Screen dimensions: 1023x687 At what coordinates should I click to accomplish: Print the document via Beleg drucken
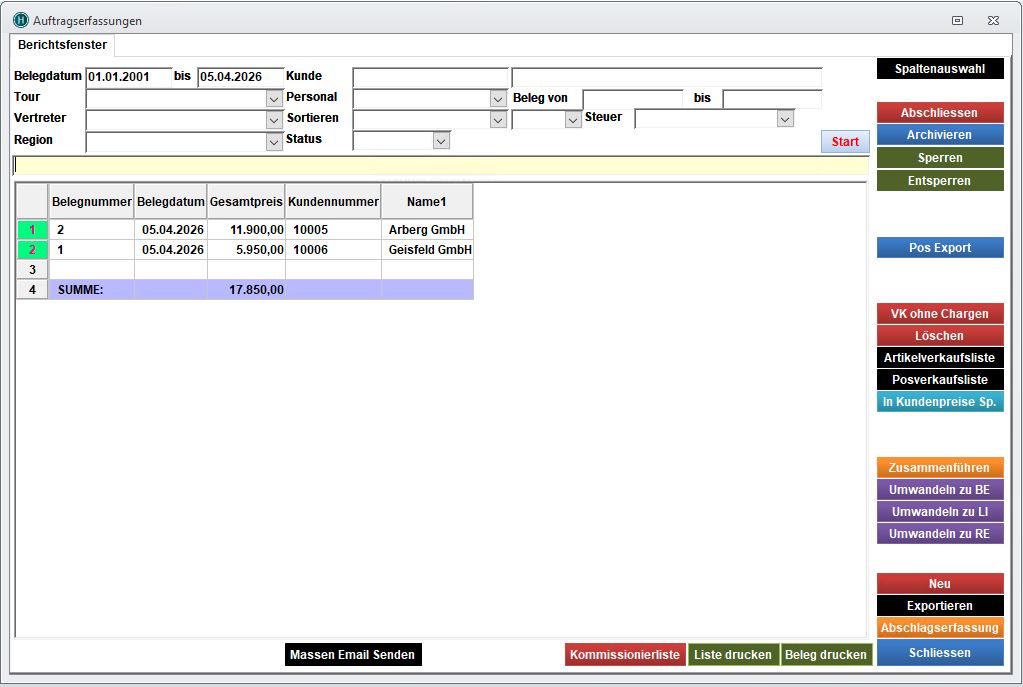pos(826,655)
